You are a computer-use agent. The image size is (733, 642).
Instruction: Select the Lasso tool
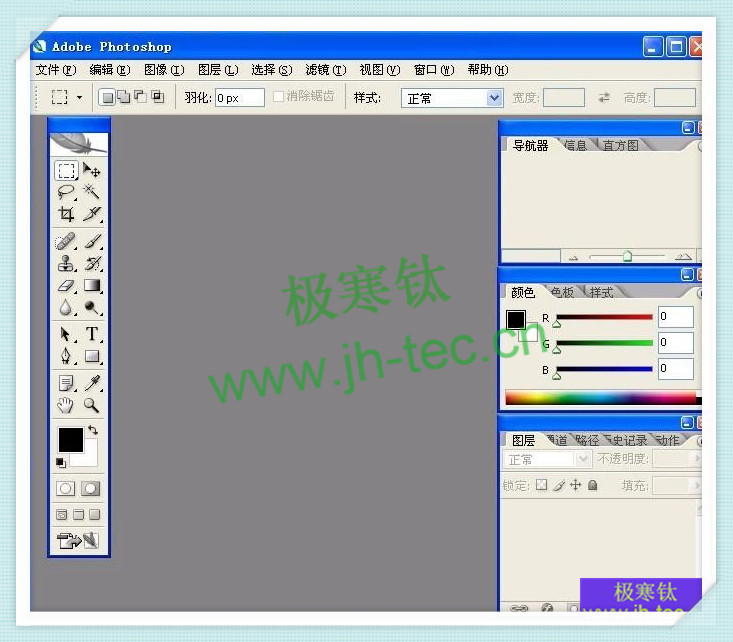pyautogui.click(x=66, y=192)
